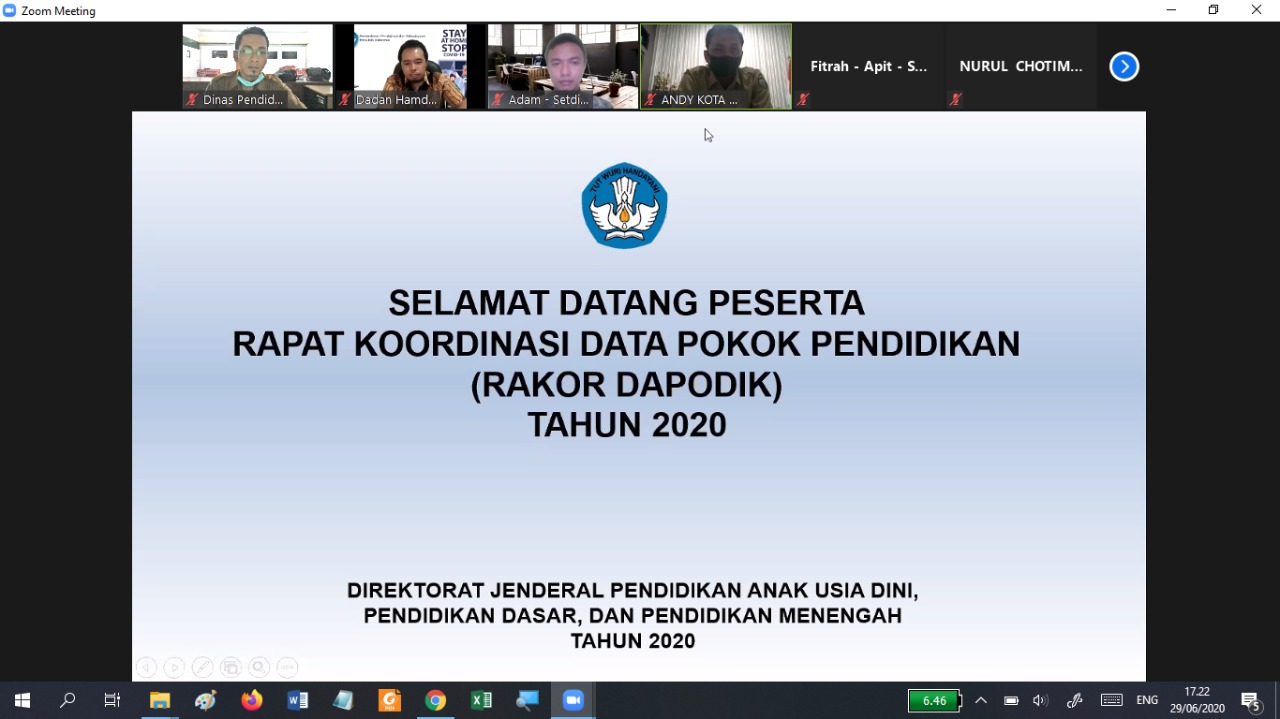
Task: Advance to next slide using arrow control
Action: (x=174, y=667)
